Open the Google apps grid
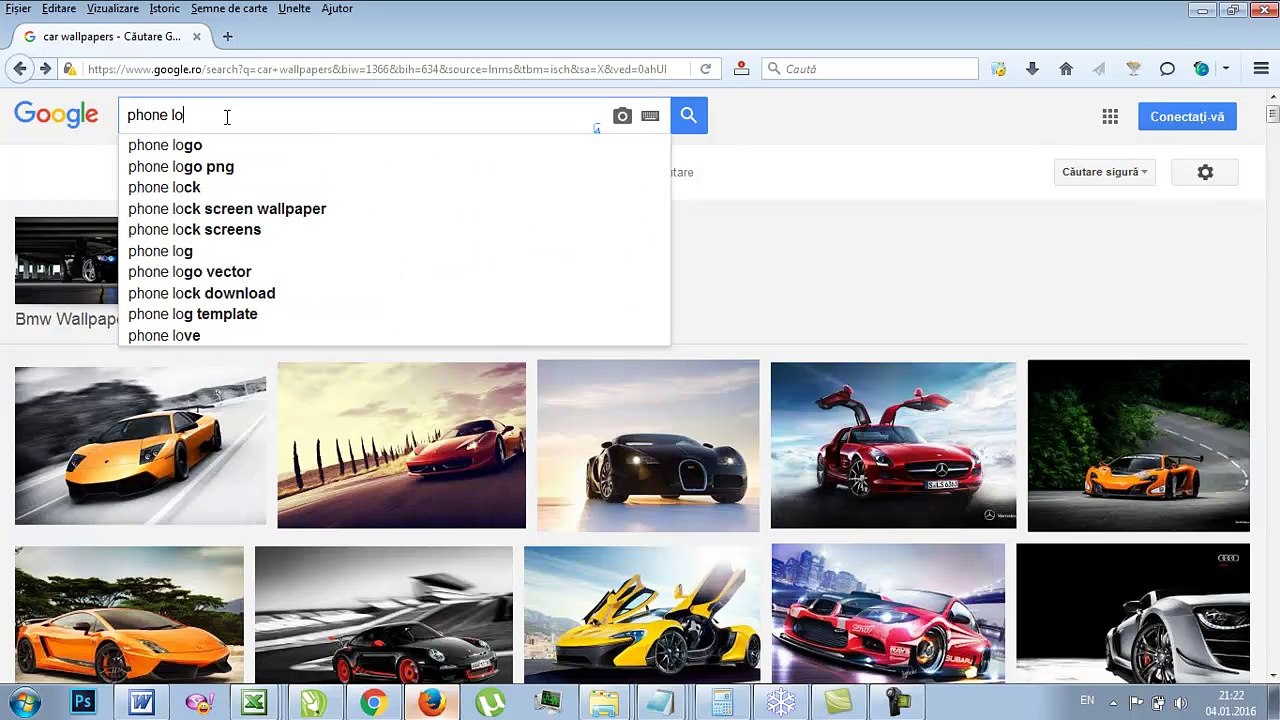The image size is (1280, 720). 1110,117
